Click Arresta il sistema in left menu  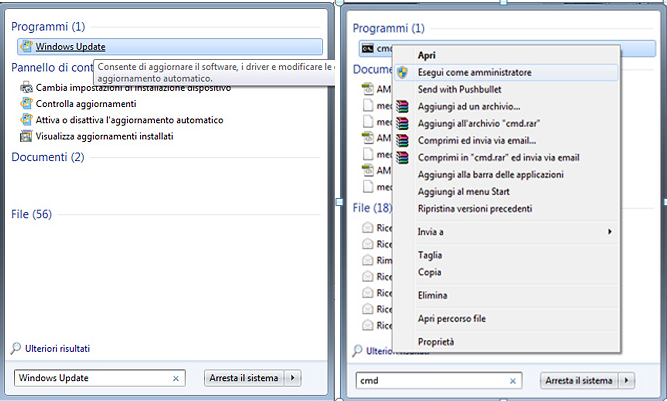click(x=244, y=378)
